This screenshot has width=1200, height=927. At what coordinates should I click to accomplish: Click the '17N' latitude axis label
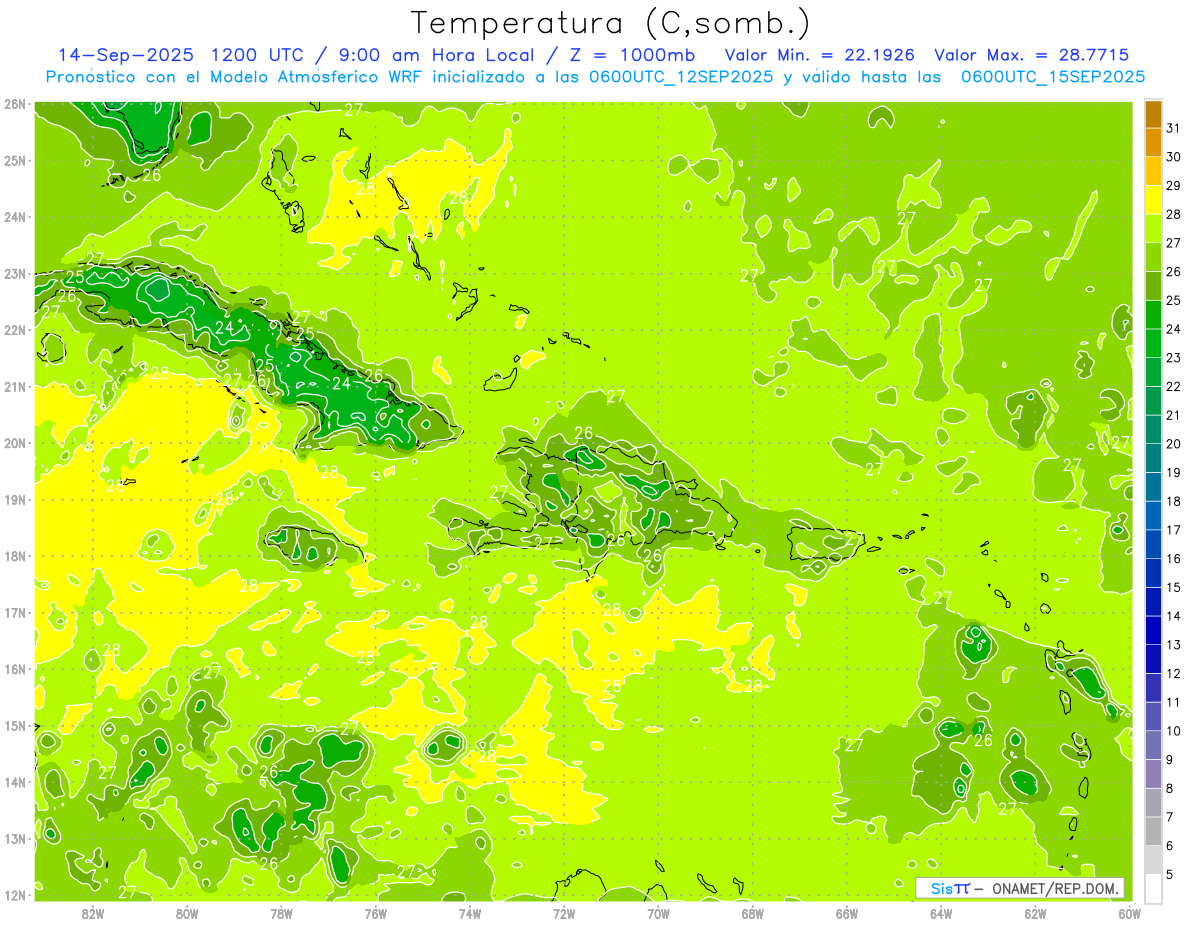click(14, 612)
